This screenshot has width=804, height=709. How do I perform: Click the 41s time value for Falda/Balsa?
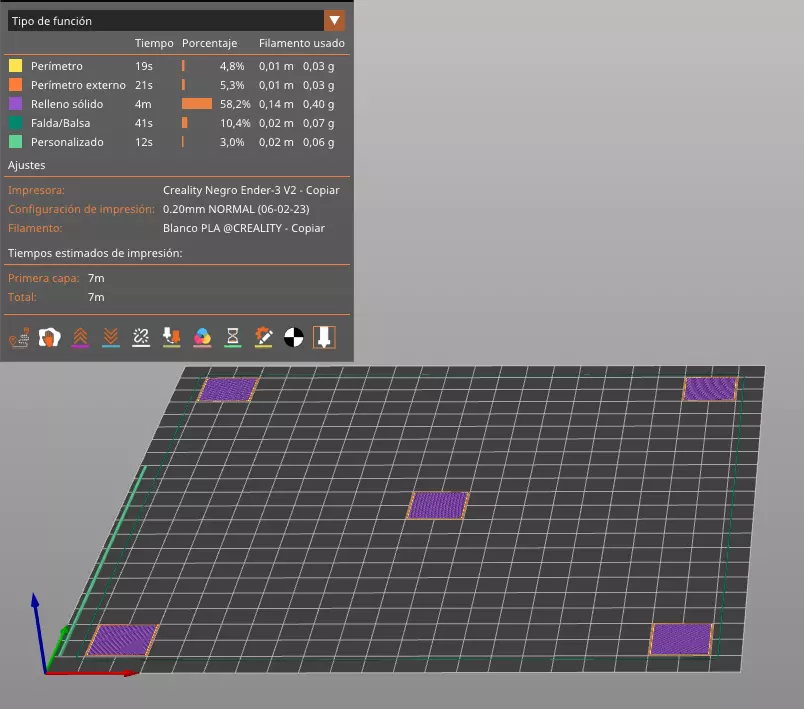click(144, 123)
